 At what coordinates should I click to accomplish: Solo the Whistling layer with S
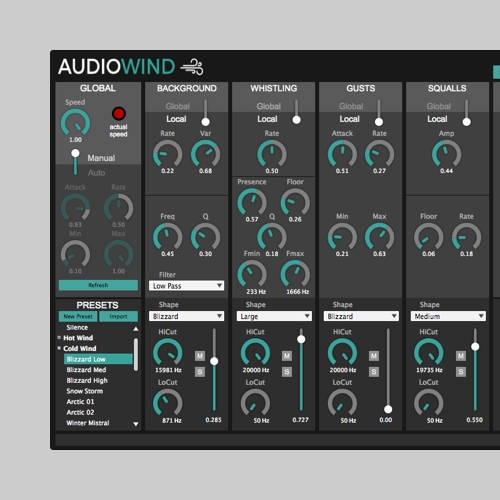(x=287, y=372)
